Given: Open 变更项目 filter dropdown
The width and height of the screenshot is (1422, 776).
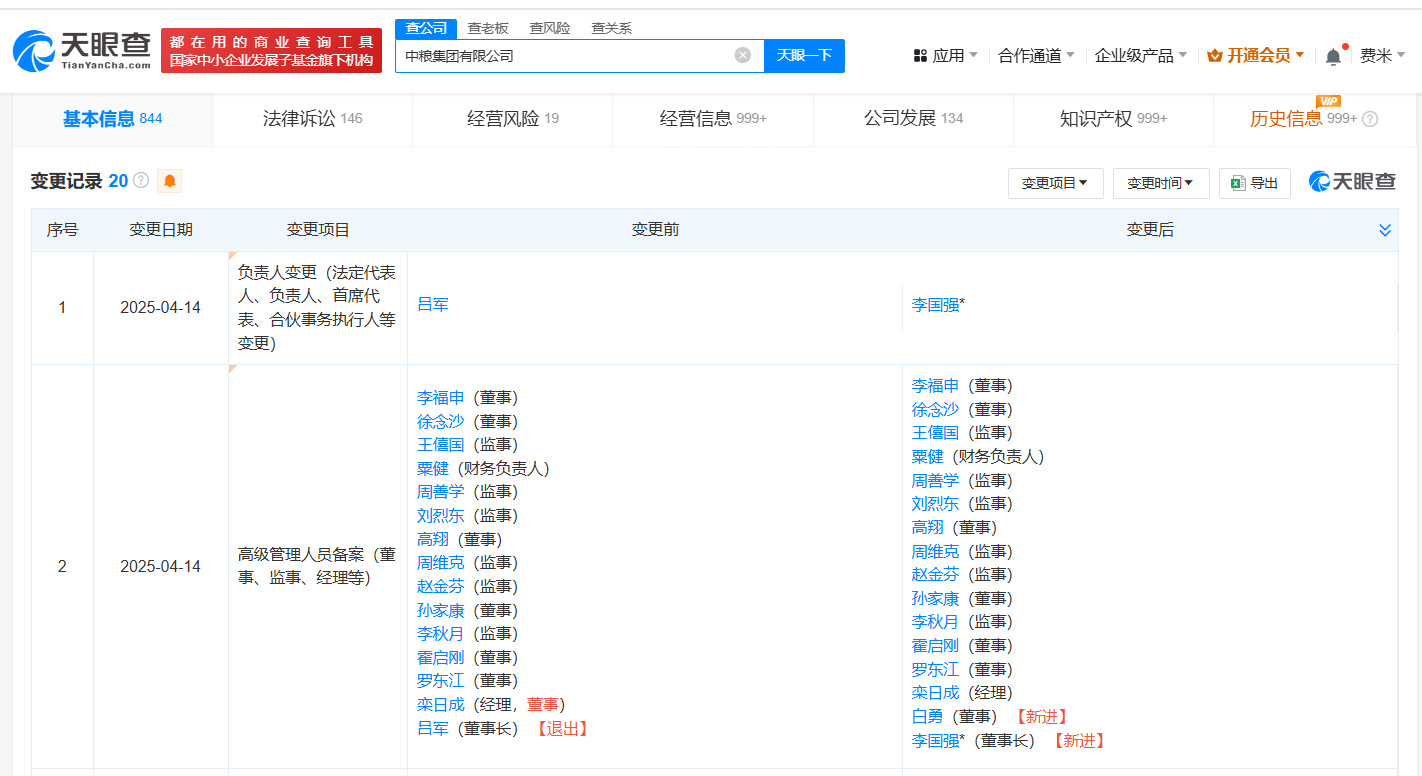Looking at the screenshot, I should [1055, 183].
